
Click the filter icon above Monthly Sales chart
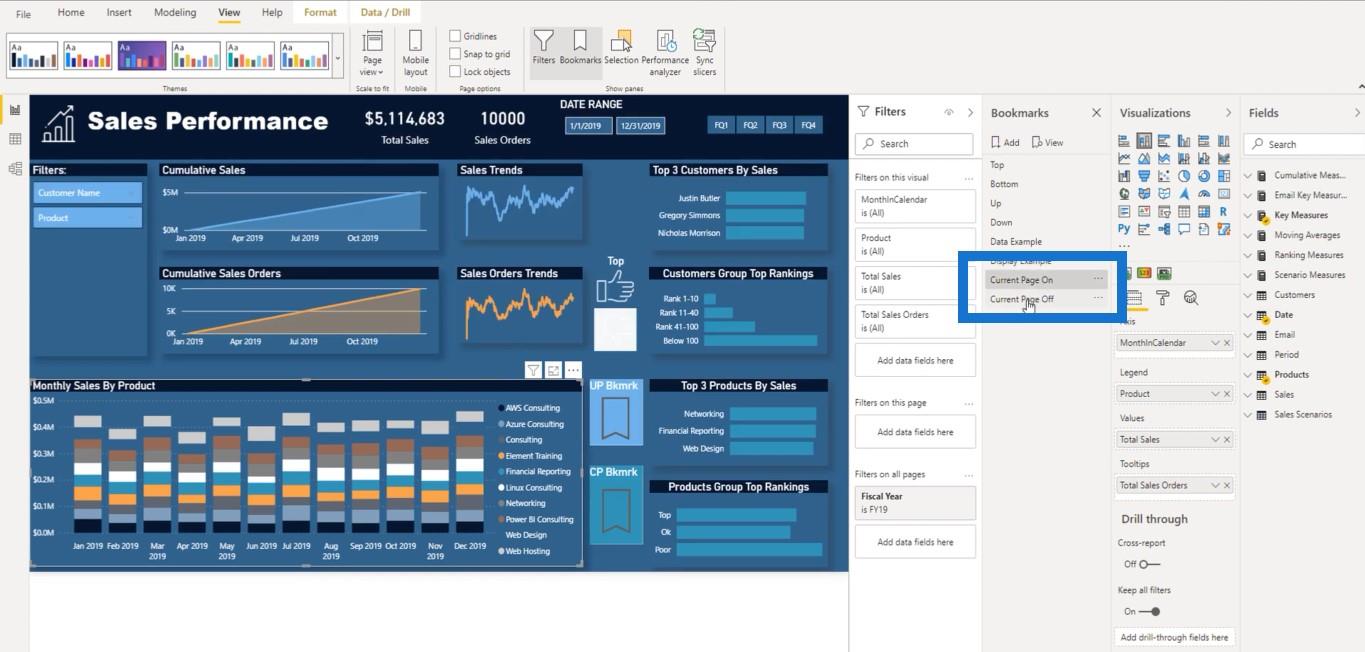click(534, 370)
